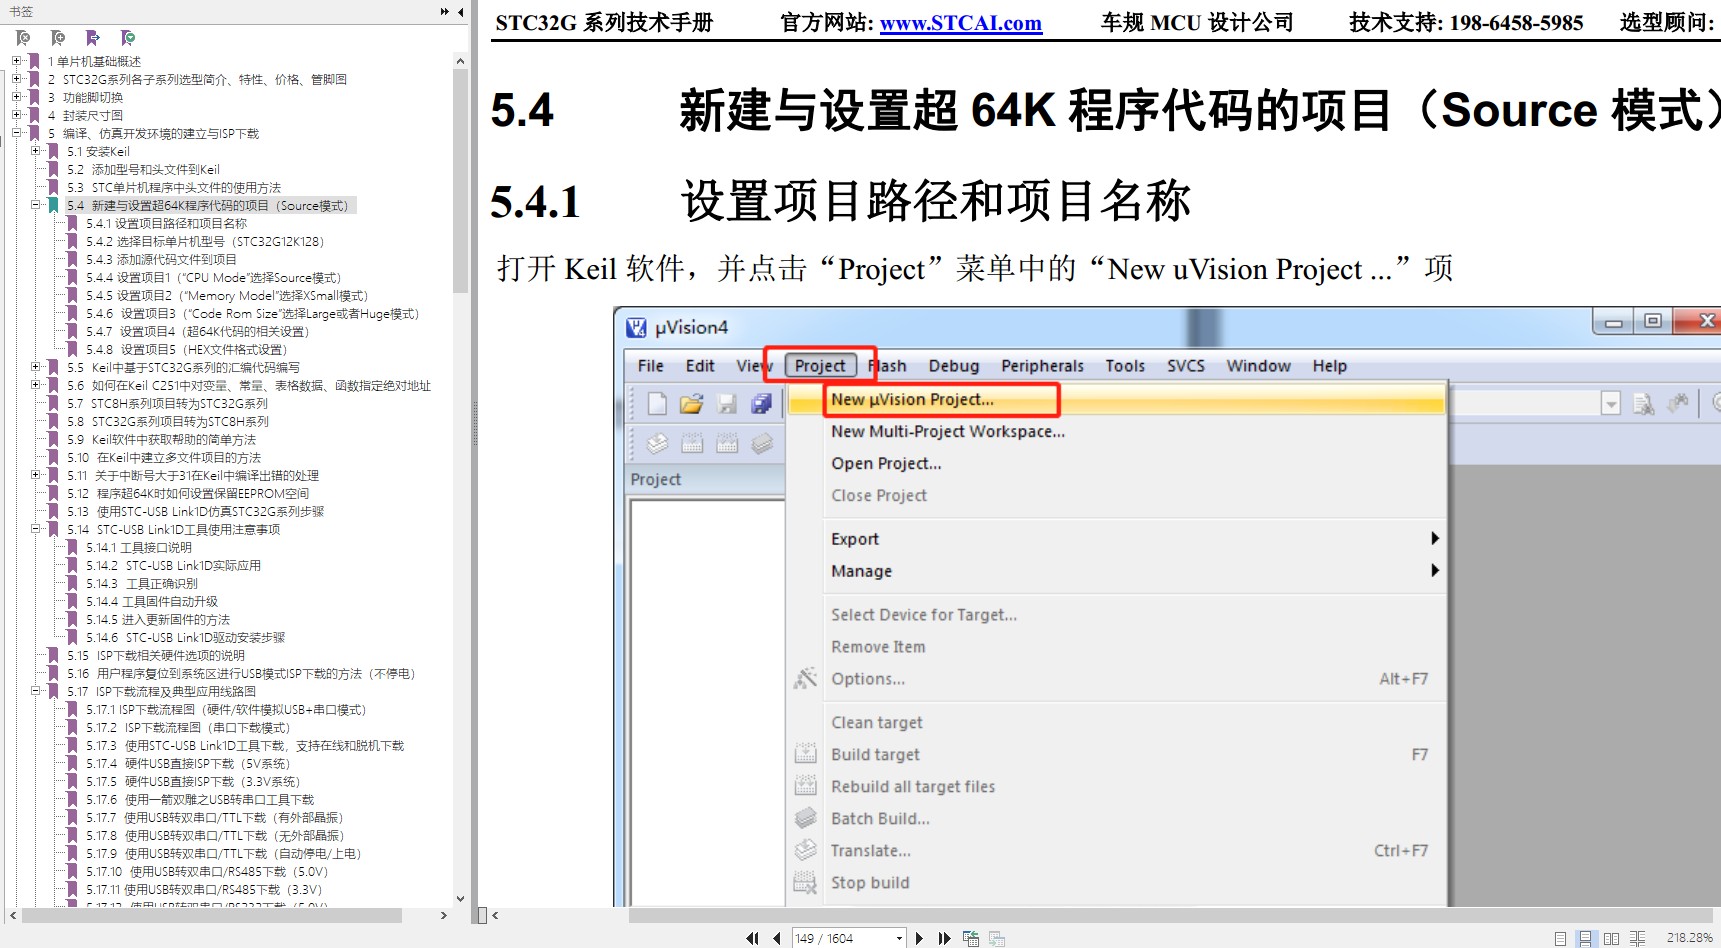Image resolution: width=1721 pixels, height=948 pixels.
Task: Go to the first page
Action: (x=752, y=938)
